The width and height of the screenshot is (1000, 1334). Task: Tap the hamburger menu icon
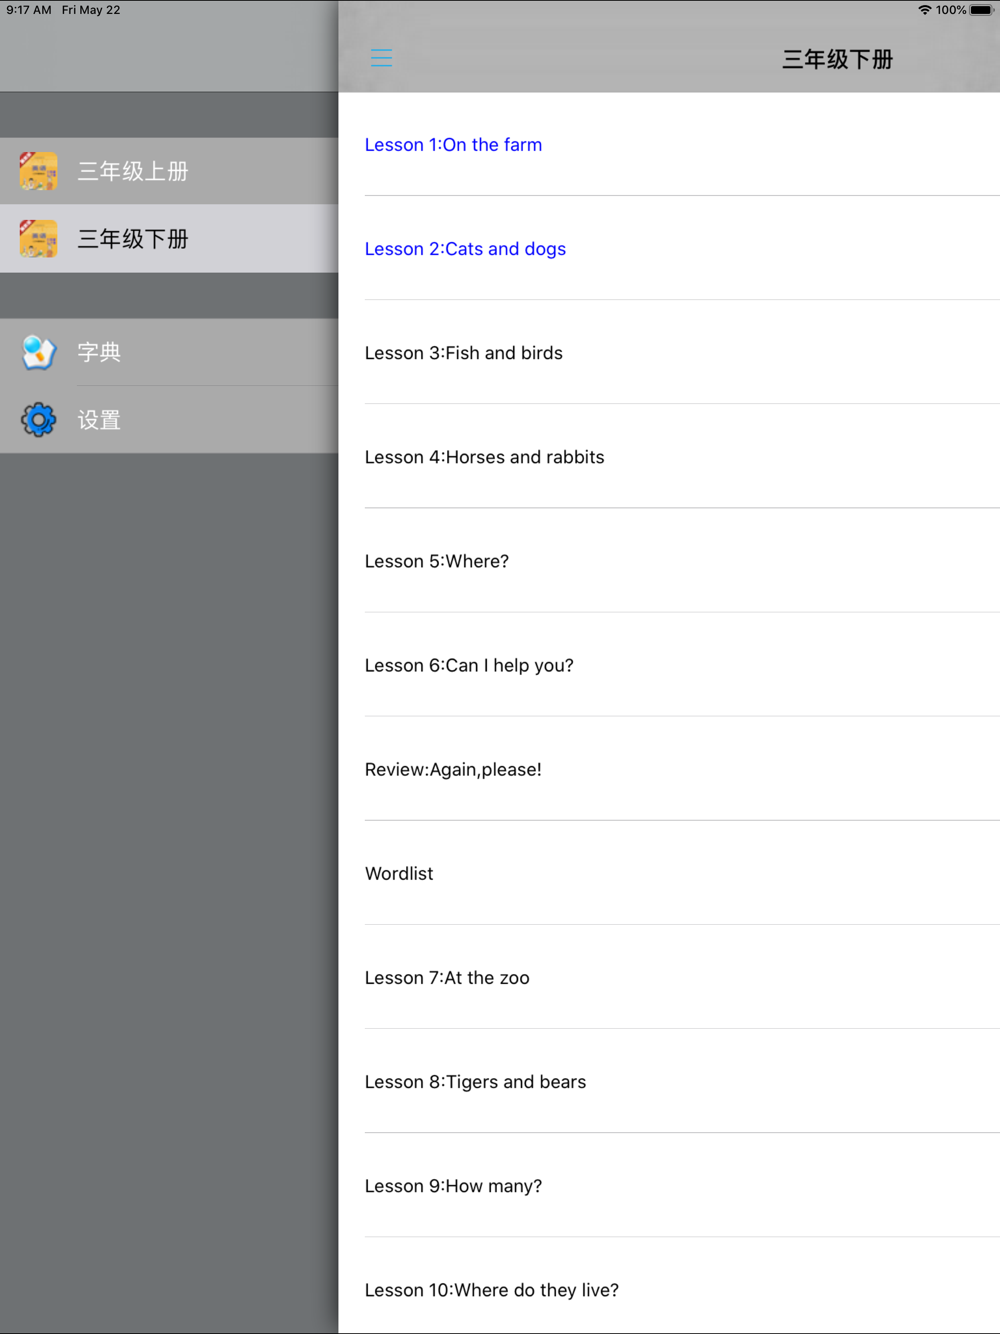pos(381,58)
